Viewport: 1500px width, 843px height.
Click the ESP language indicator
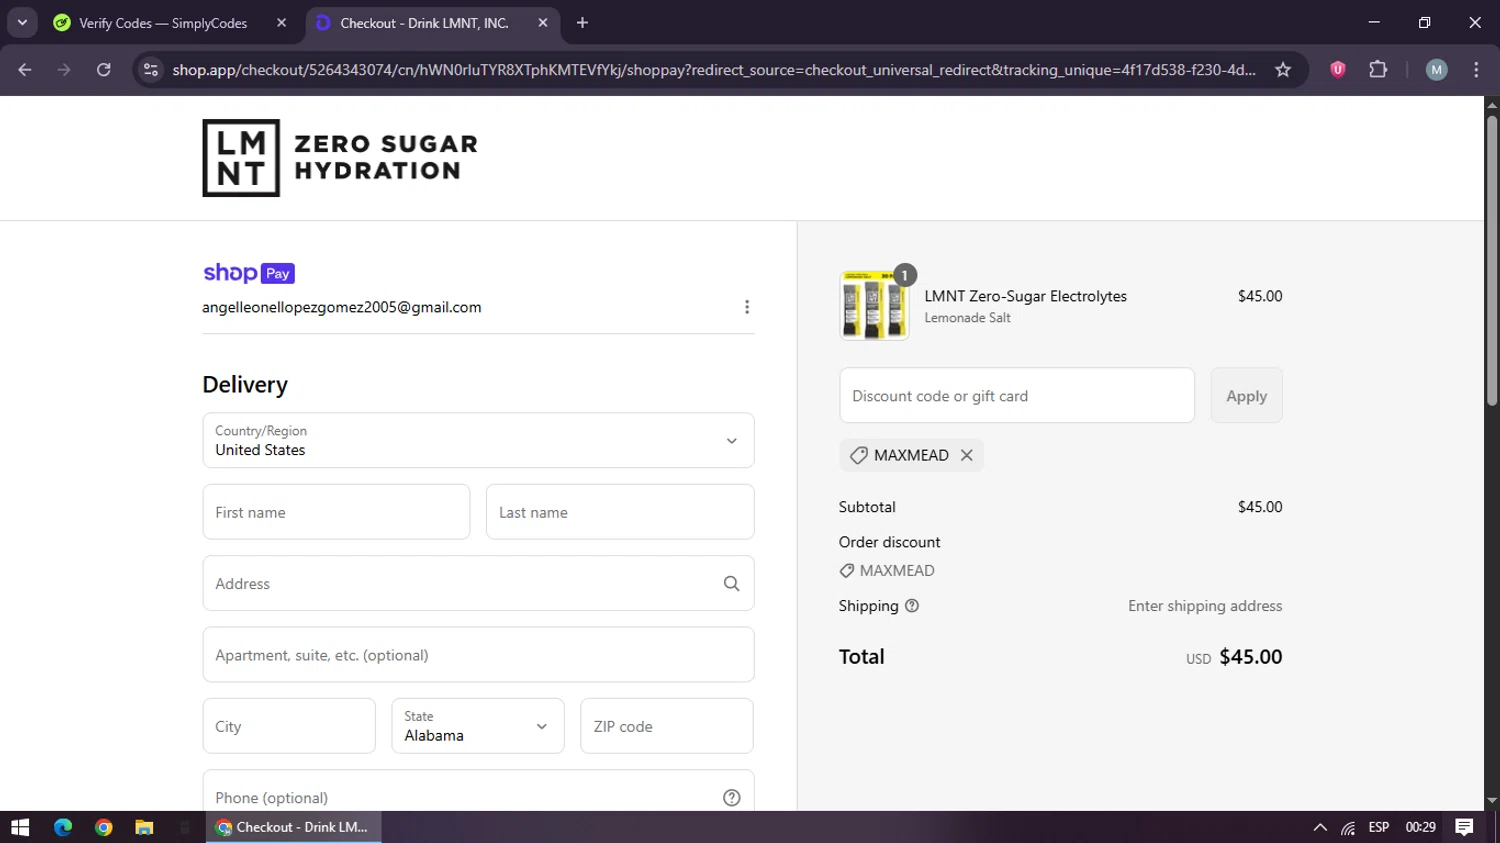pos(1379,827)
